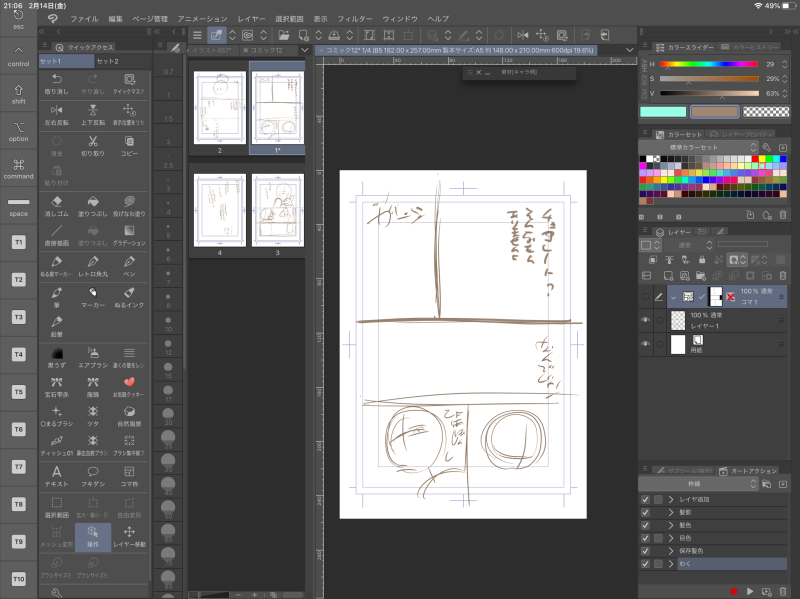Expand the わく auto action

671,564
